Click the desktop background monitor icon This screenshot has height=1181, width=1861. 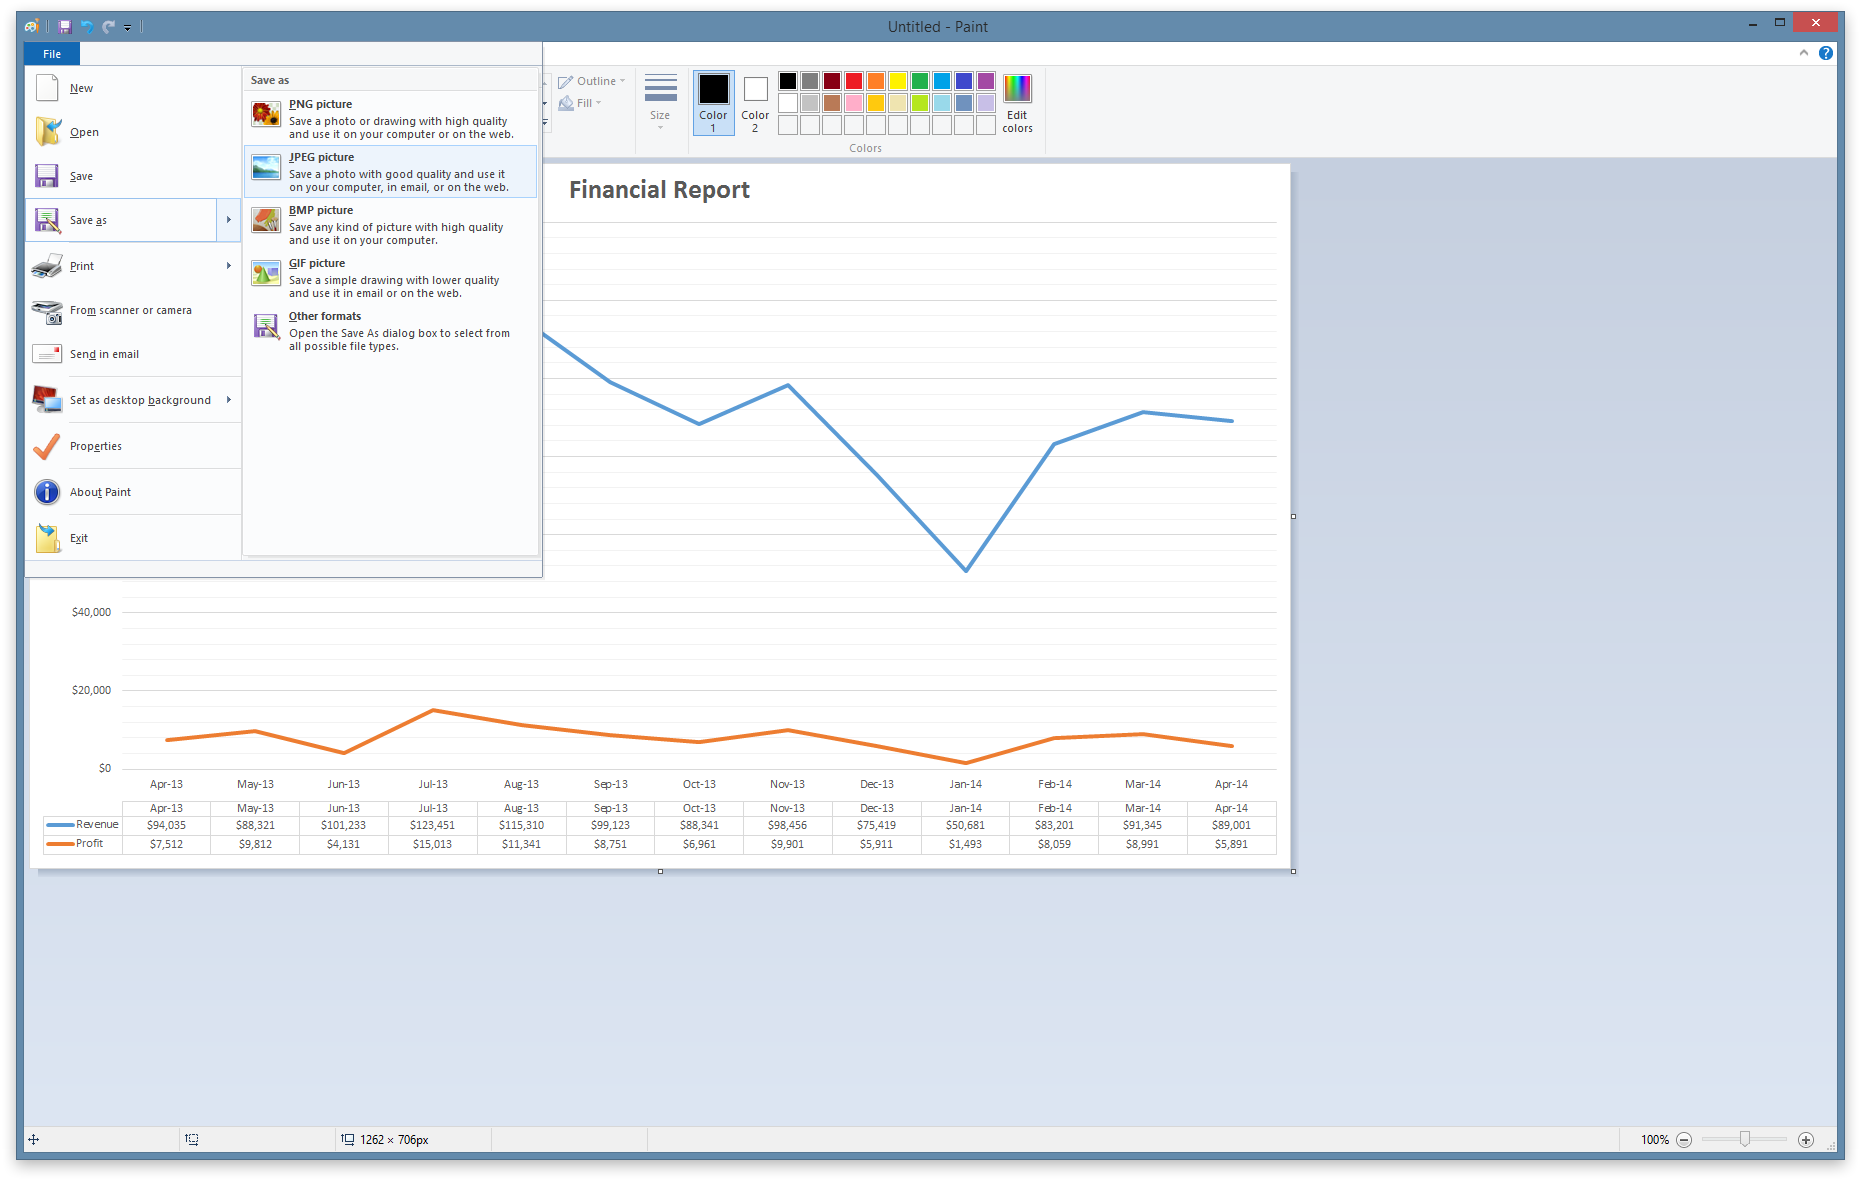pos(47,400)
